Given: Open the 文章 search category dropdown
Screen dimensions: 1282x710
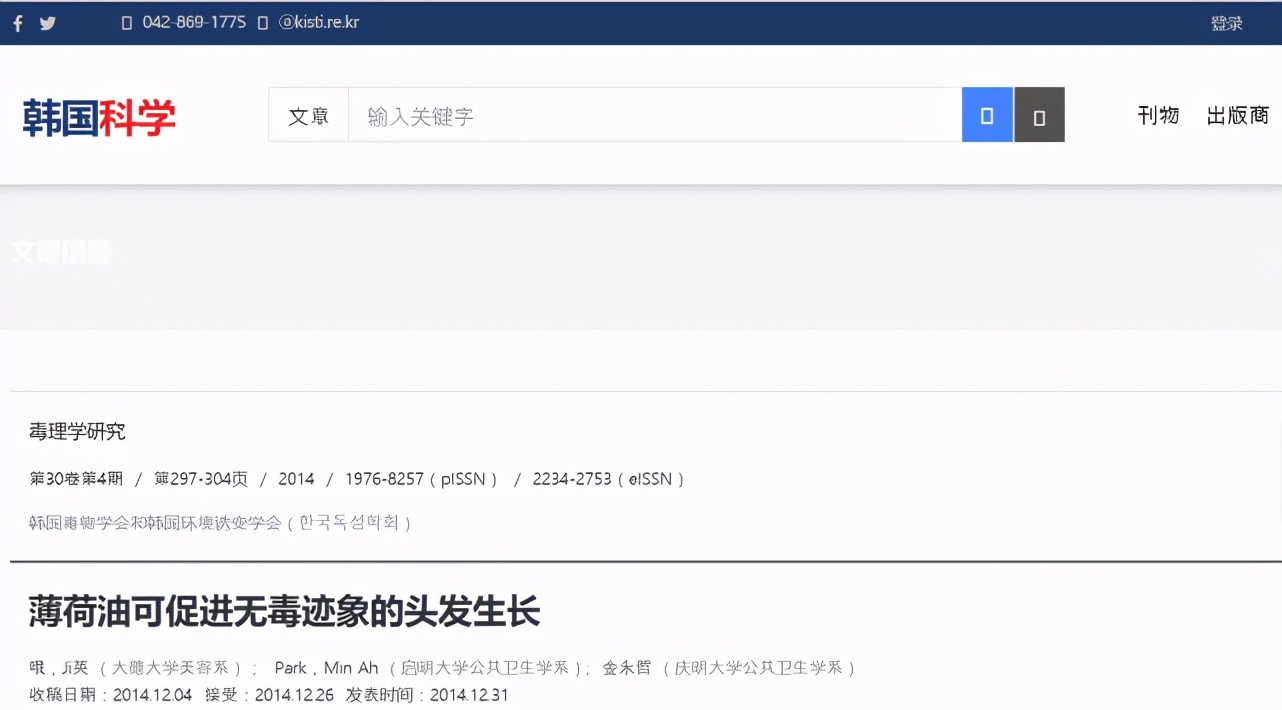Looking at the screenshot, I should pos(307,115).
